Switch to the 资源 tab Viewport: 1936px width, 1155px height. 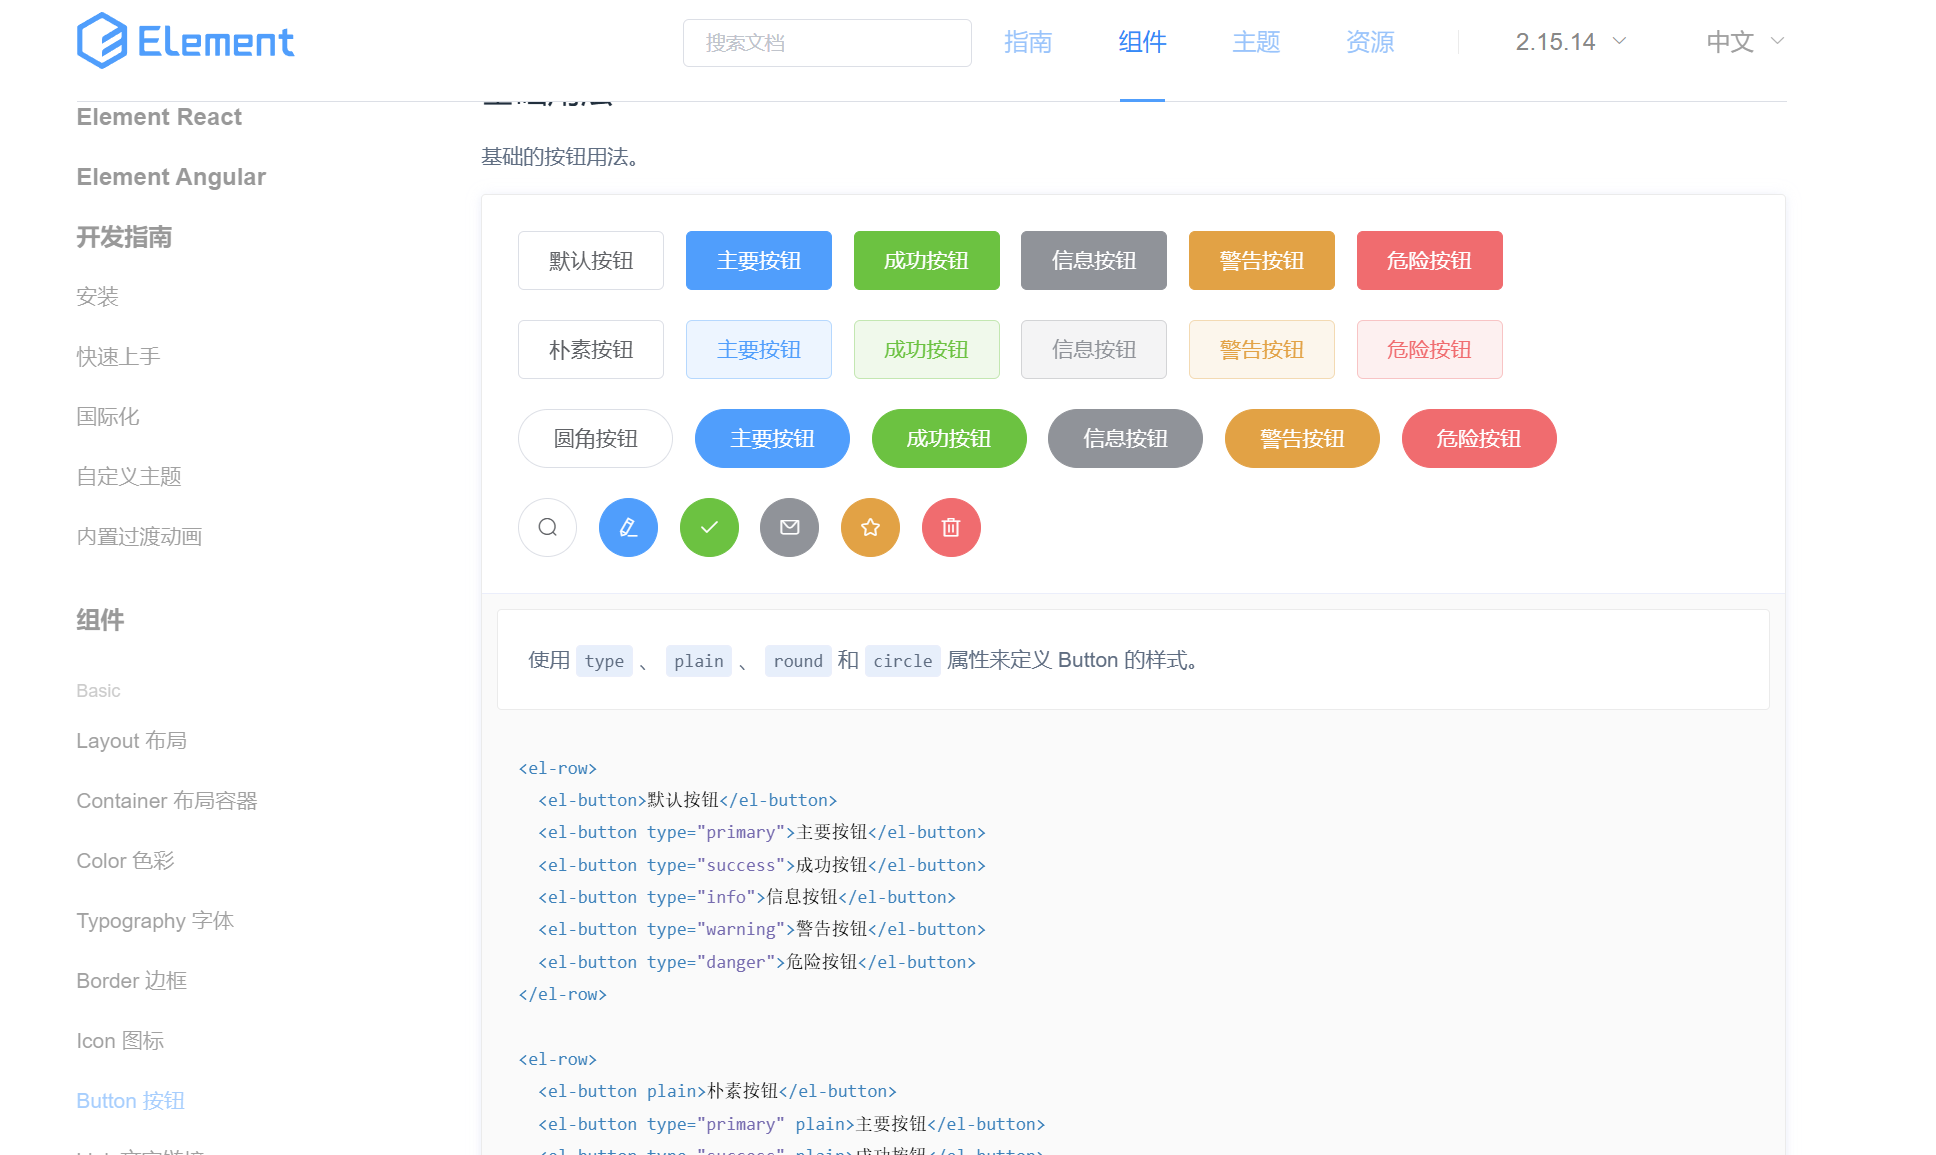pos(1370,42)
